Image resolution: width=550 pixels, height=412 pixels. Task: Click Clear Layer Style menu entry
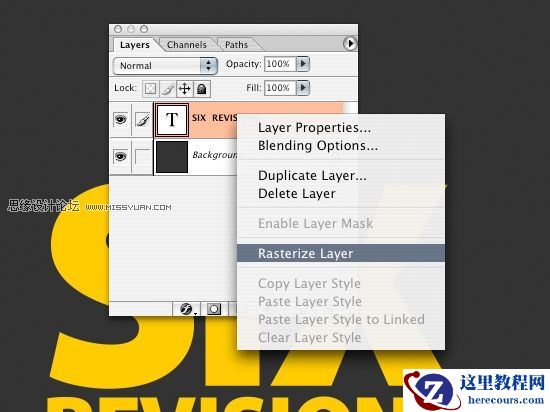309,337
